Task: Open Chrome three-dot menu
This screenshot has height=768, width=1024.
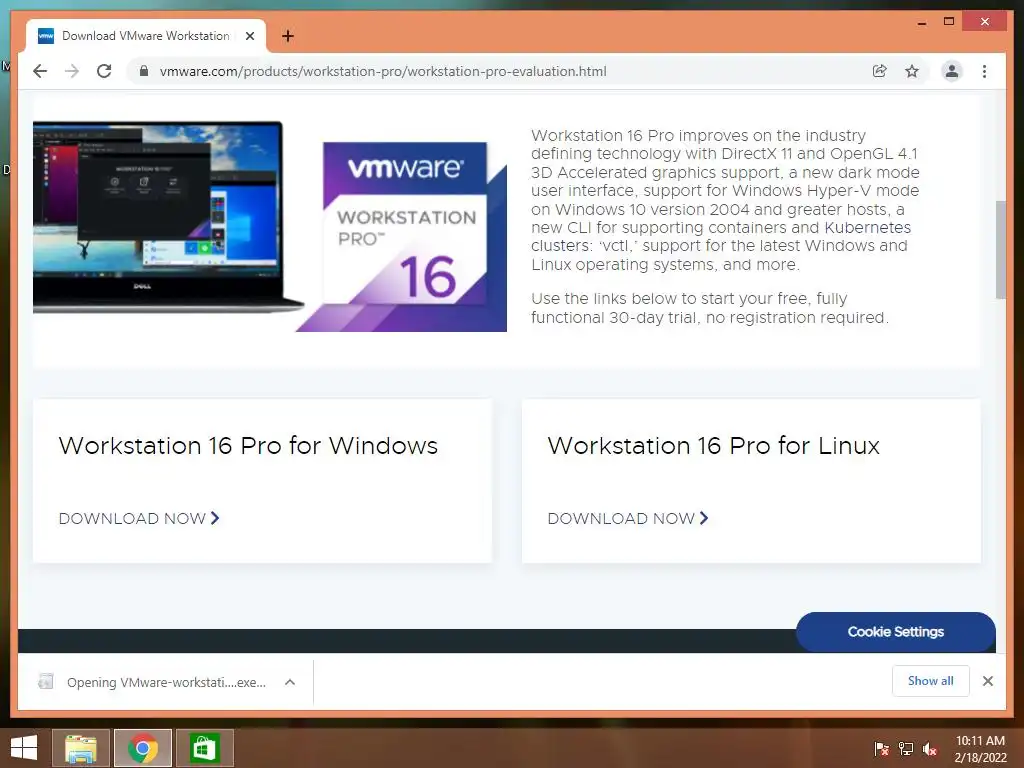Action: click(x=984, y=71)
